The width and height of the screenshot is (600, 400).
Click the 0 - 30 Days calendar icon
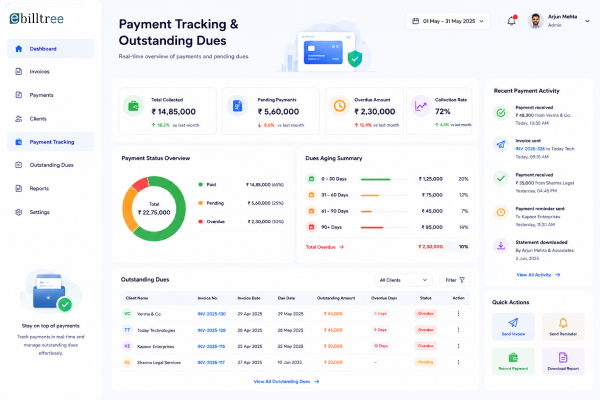[311, 179]
